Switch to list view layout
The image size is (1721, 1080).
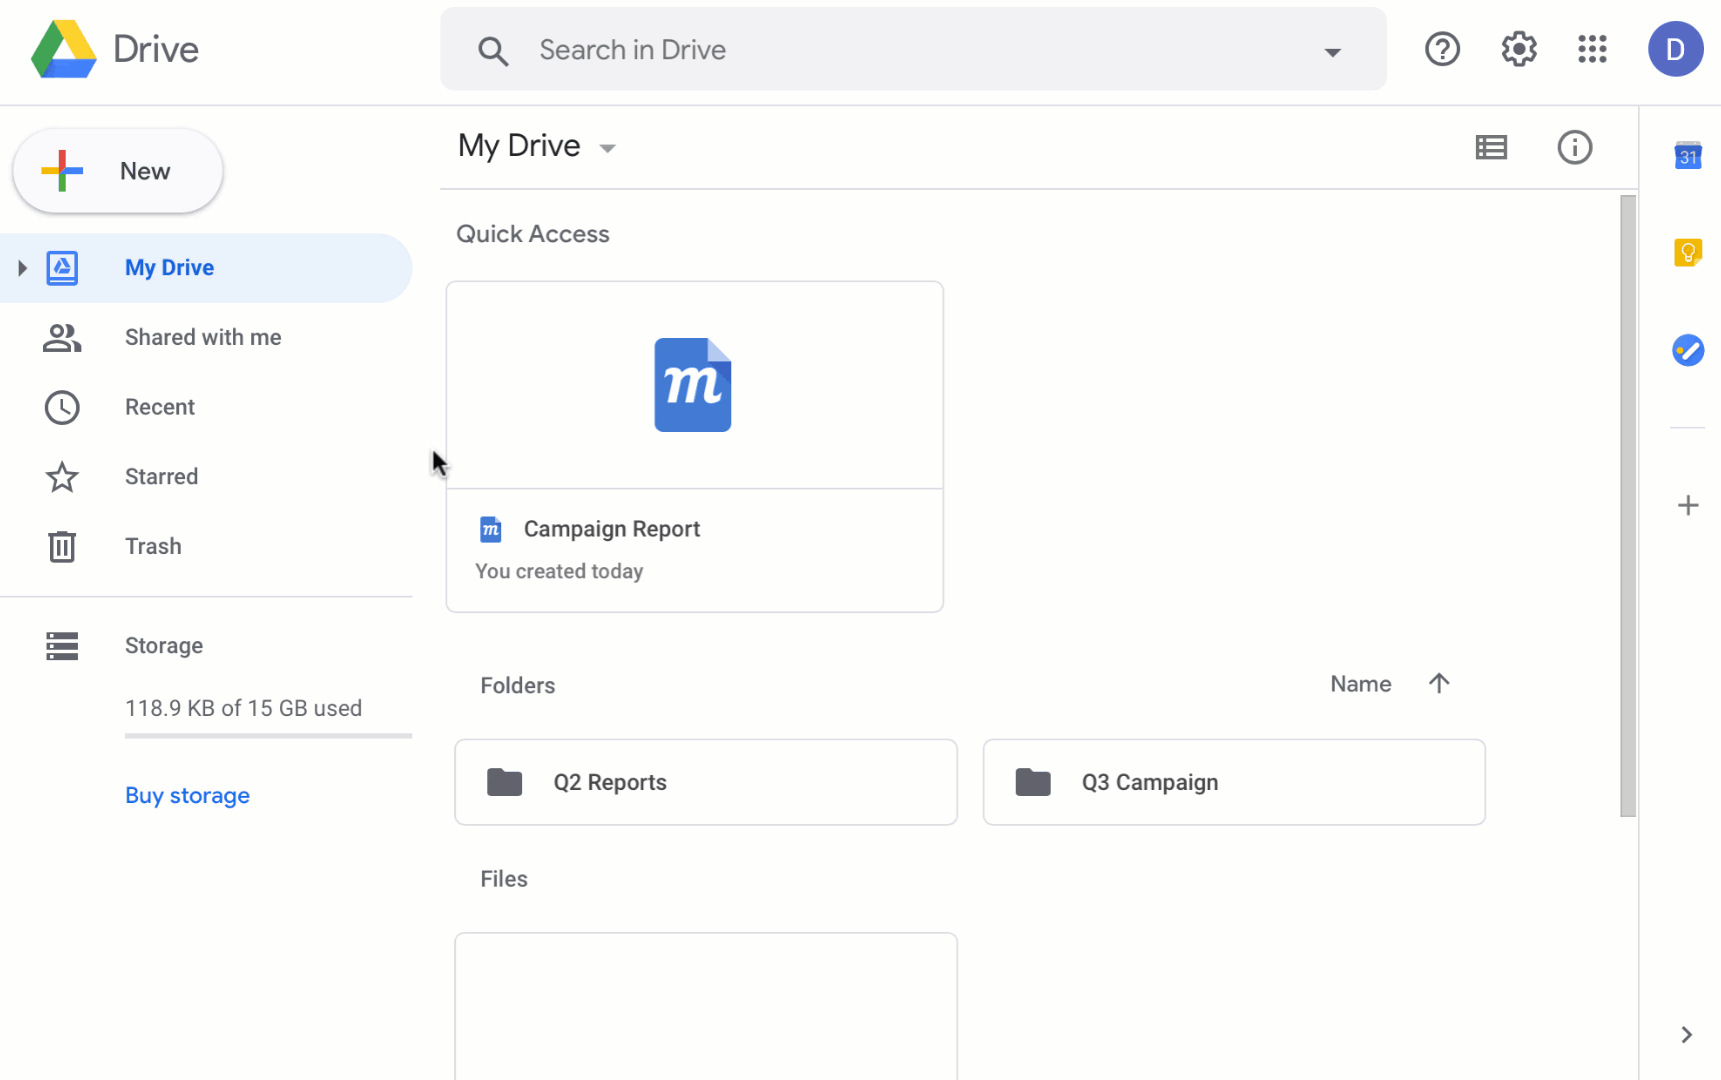coord(1491,147)
